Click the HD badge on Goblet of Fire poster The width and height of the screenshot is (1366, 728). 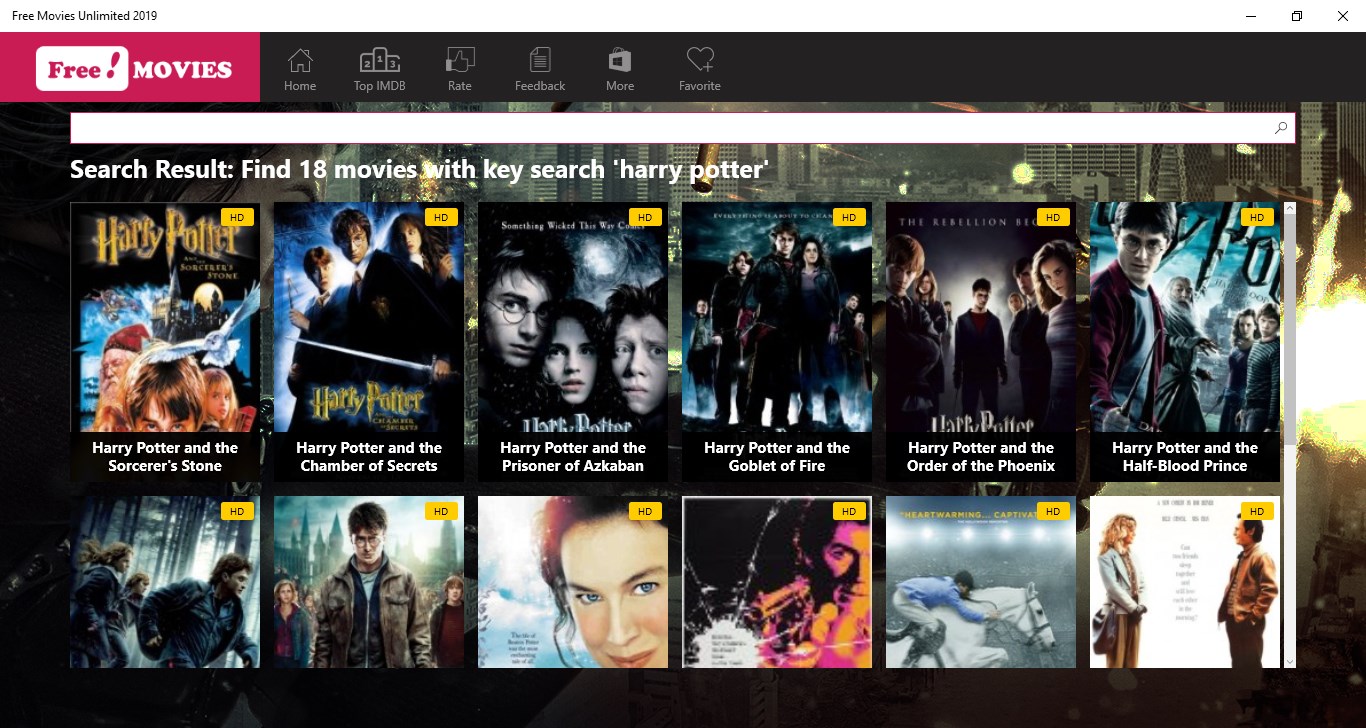pos(849,217)
